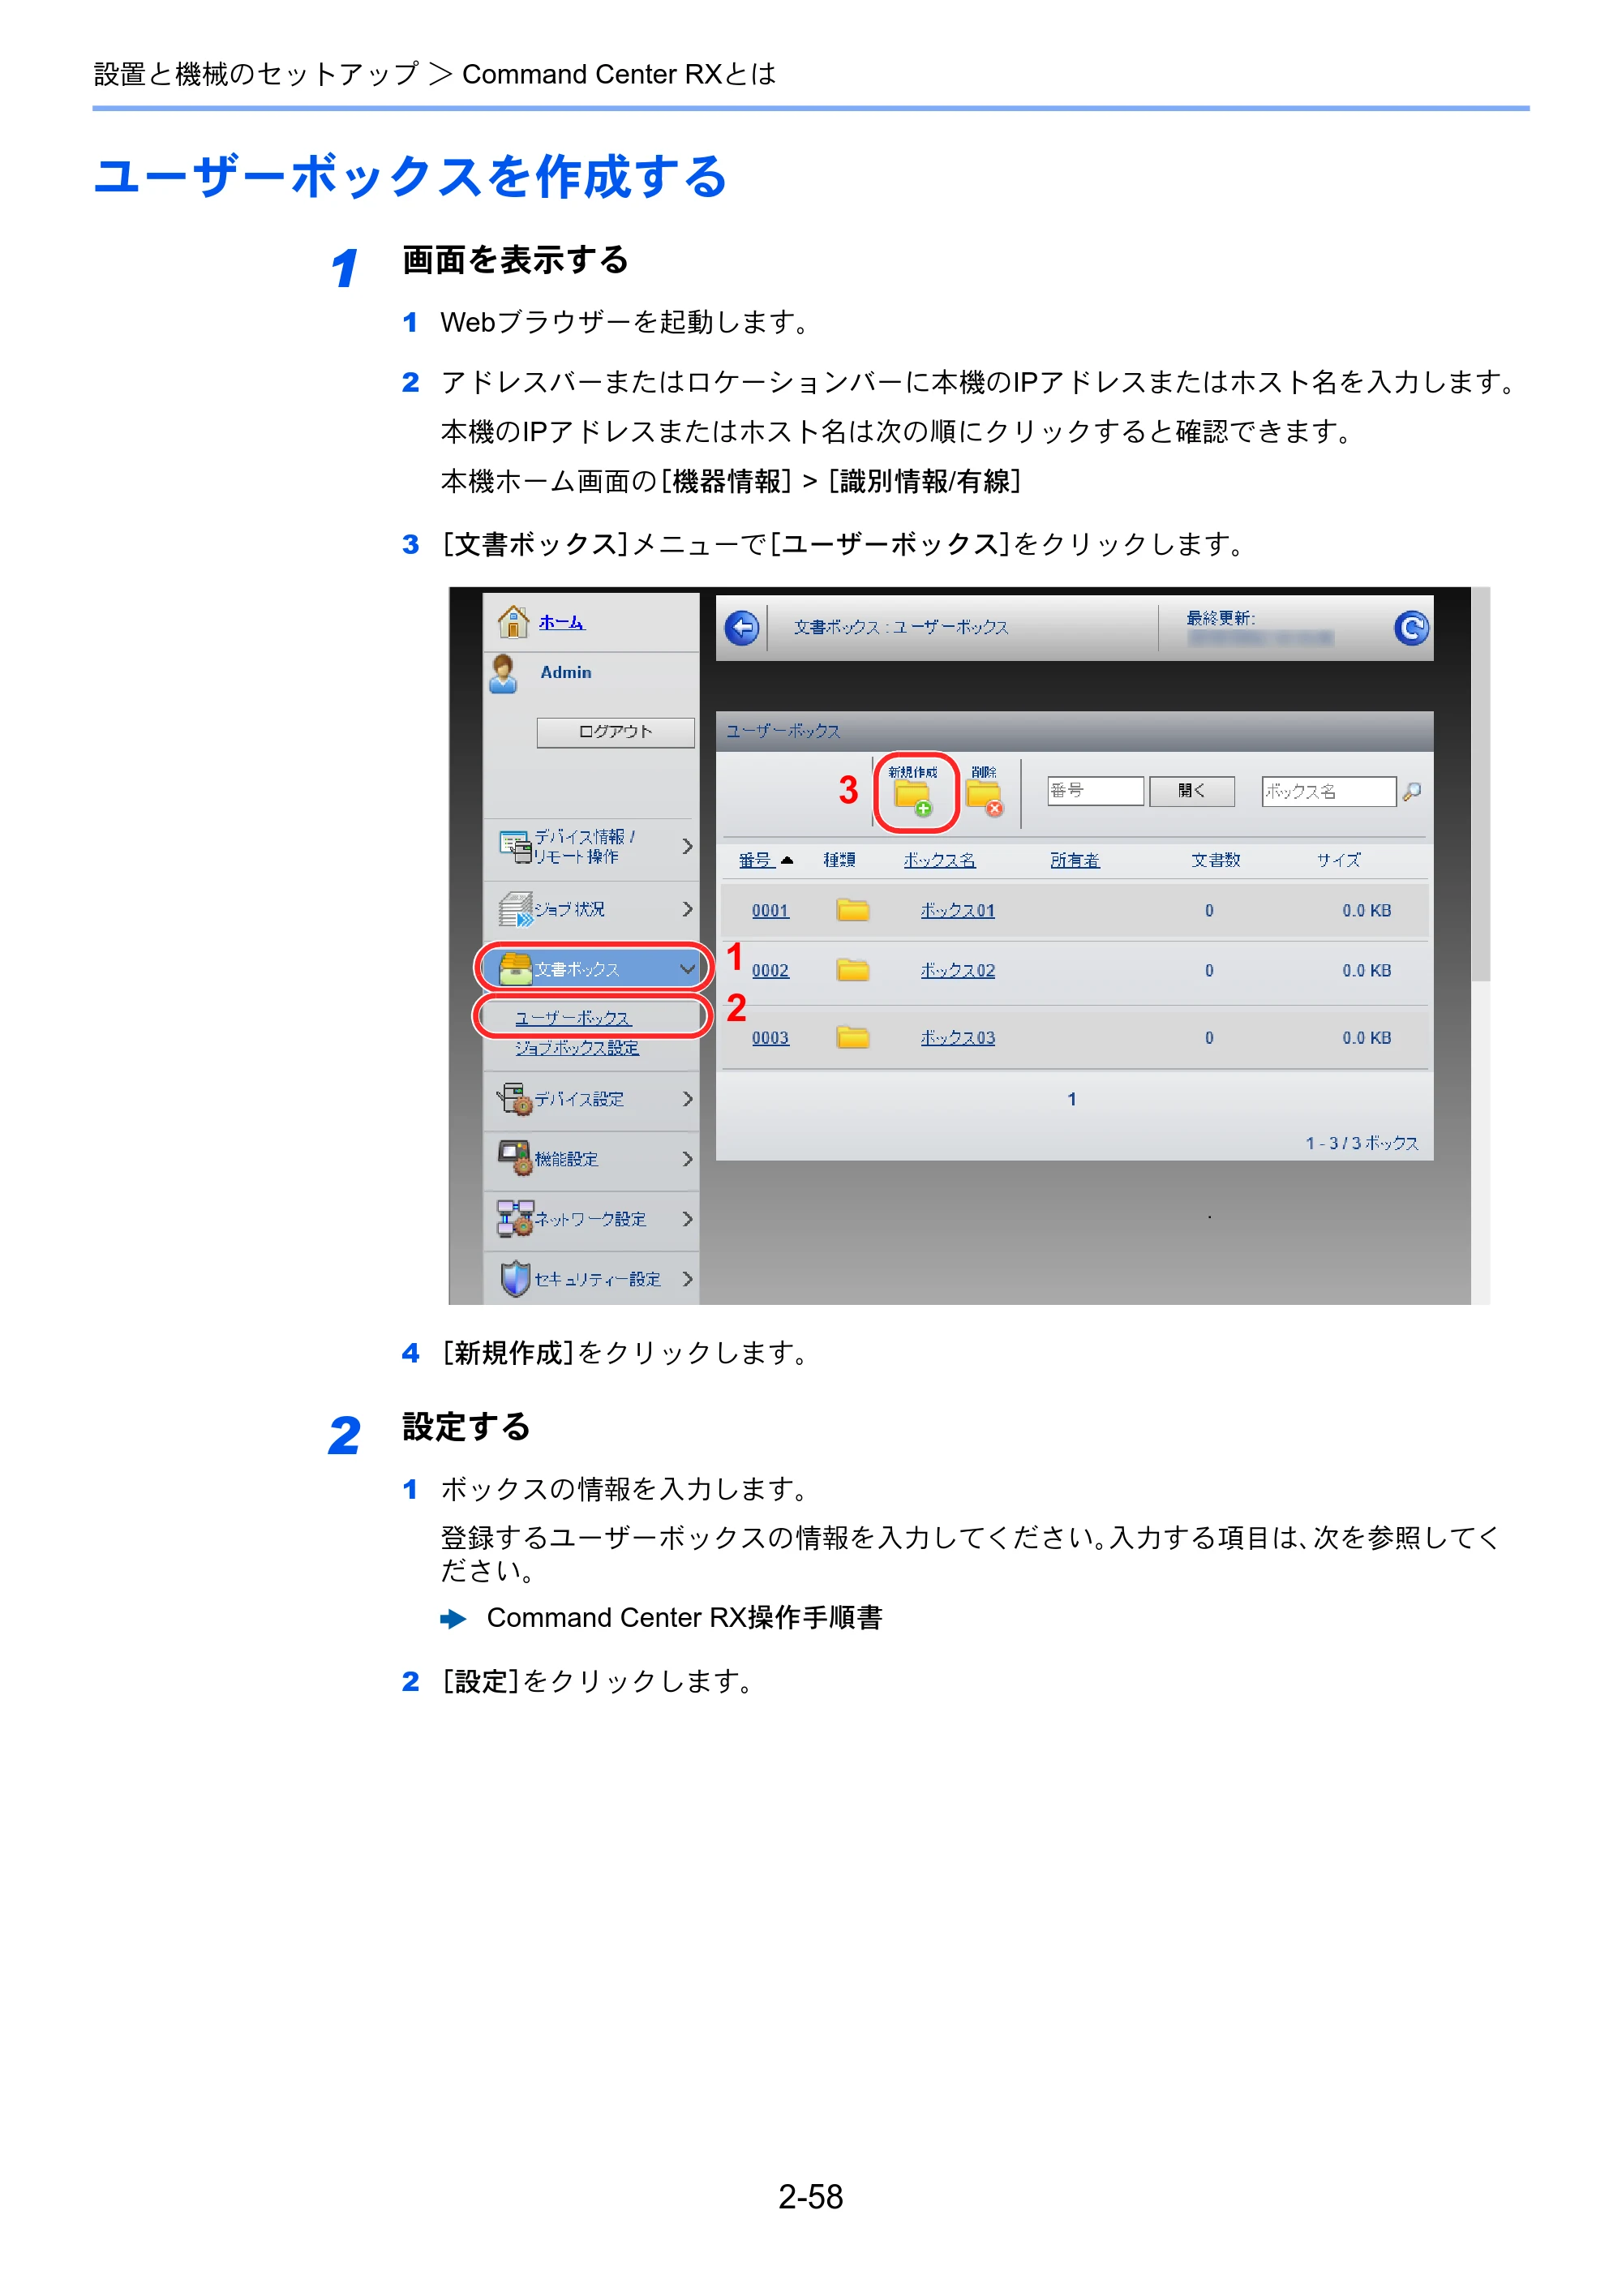The image size is (1622, 2296).
Task: Open the ユーザーボックス submenu link
Action: pyautogui.click(x=573, y=1018)
